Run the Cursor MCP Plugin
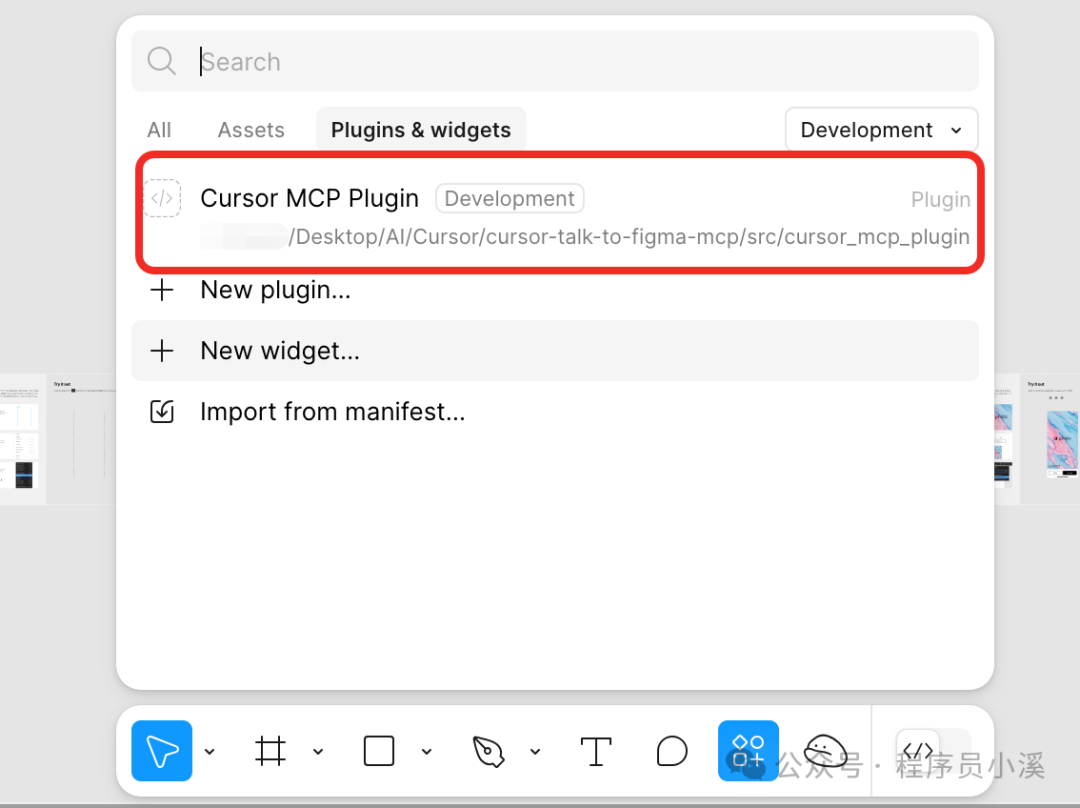This screenshot has height=808, width=1080. tap(309, 198)
